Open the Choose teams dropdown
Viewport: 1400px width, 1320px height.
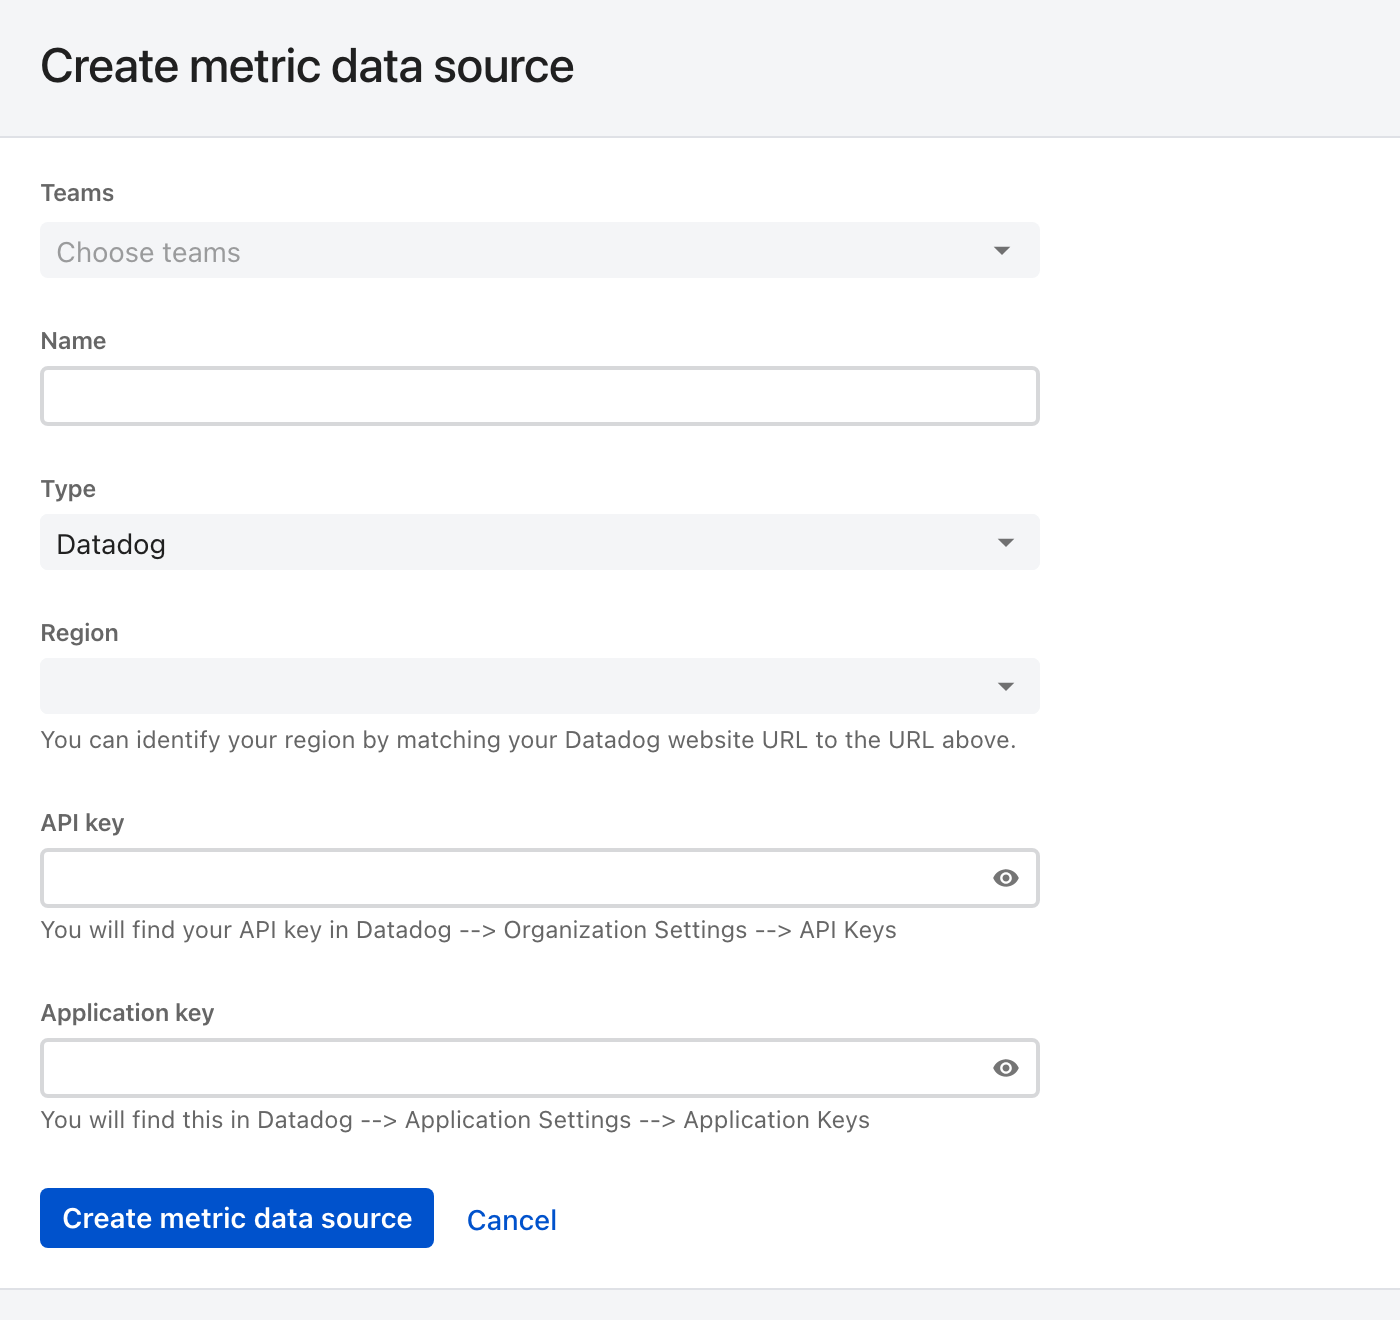click(540, 250)
